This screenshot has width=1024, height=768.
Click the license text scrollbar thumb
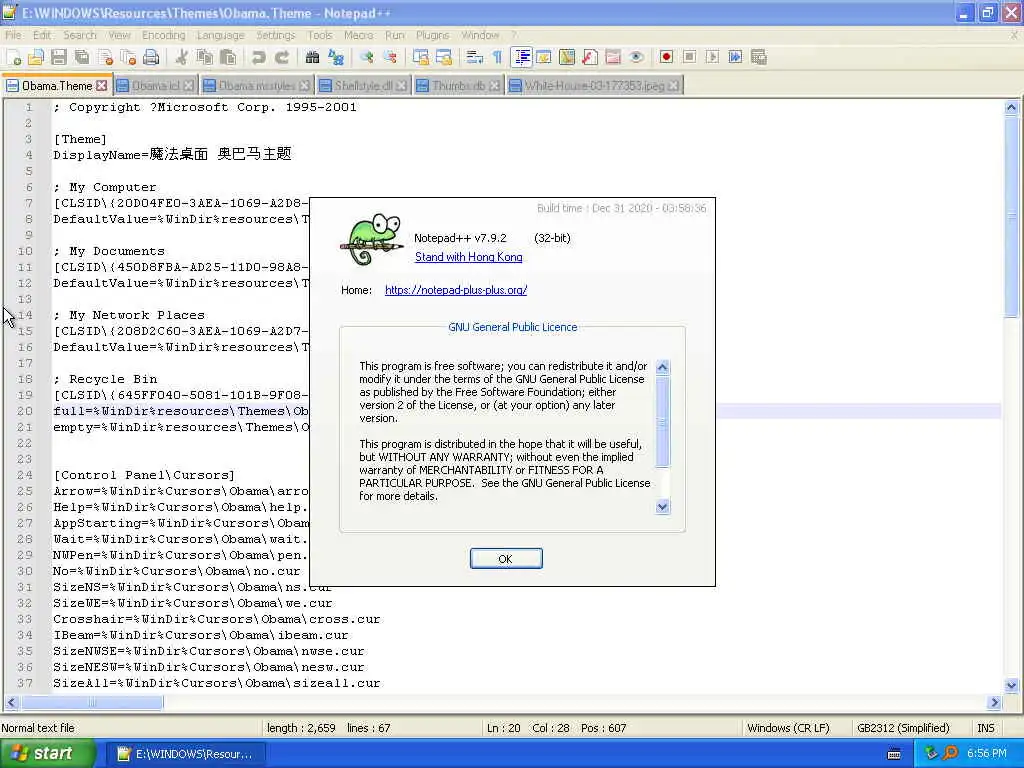coord(662,421)
